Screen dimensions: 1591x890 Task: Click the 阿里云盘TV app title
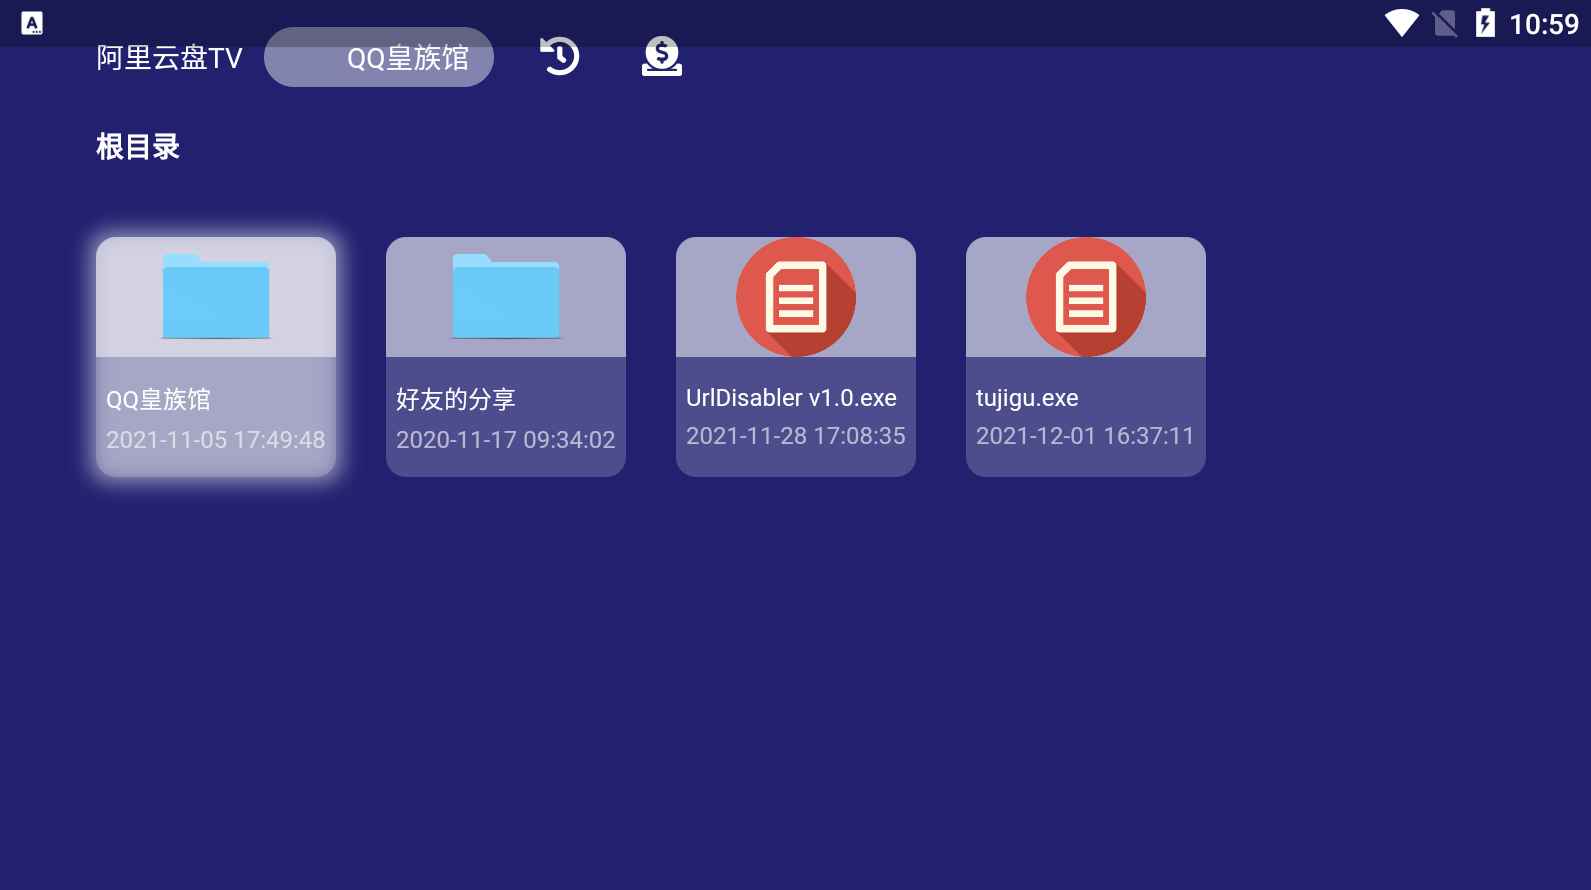(169, 58)
